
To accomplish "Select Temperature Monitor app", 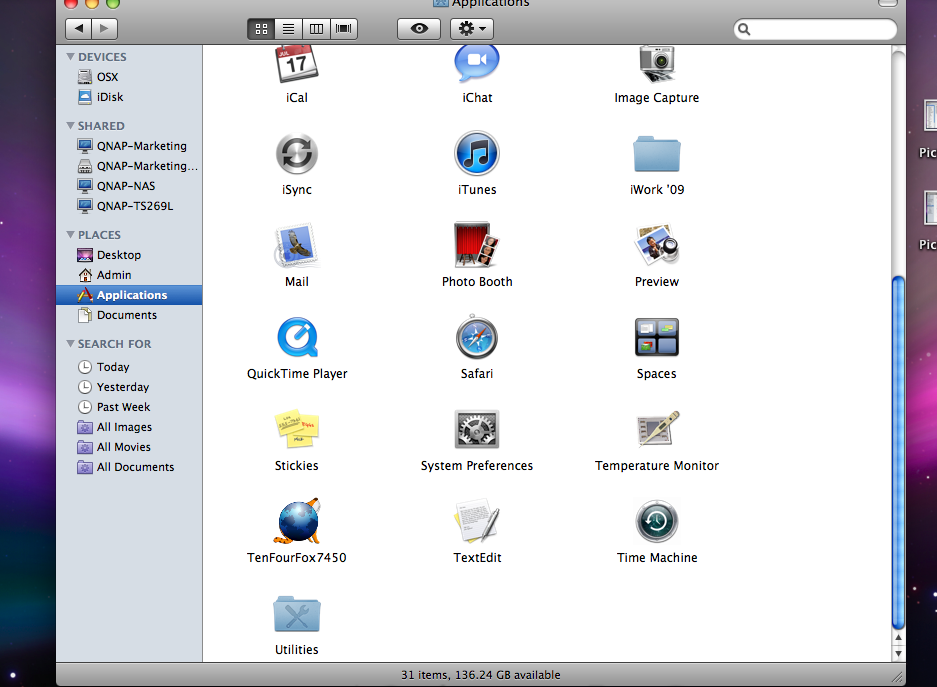I will click(x=657, y=429).
